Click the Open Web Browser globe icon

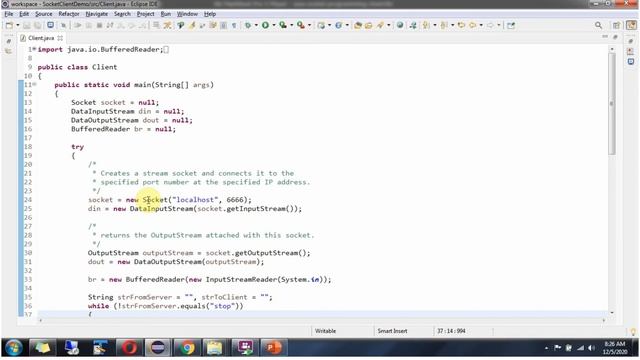(x=400, y=25)
